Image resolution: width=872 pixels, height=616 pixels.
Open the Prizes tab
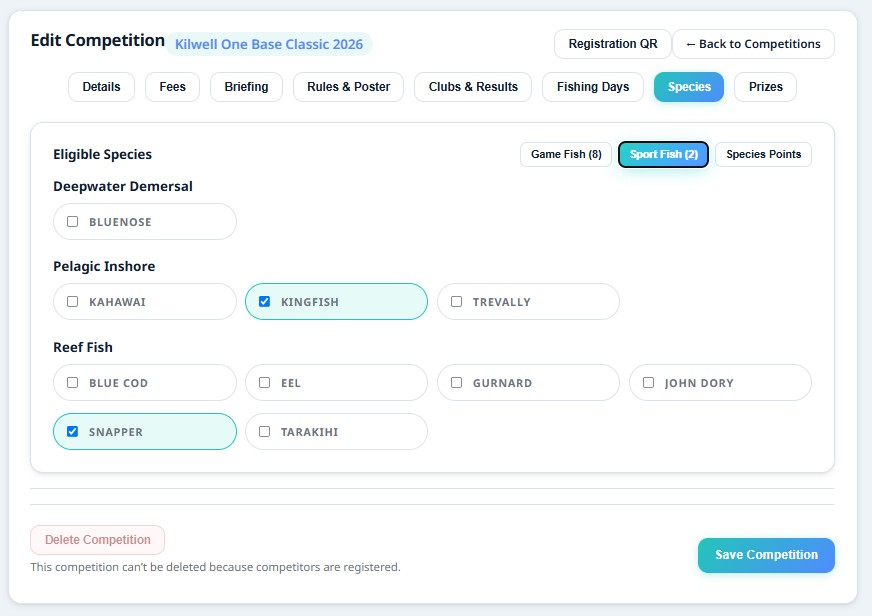[765, 87]
